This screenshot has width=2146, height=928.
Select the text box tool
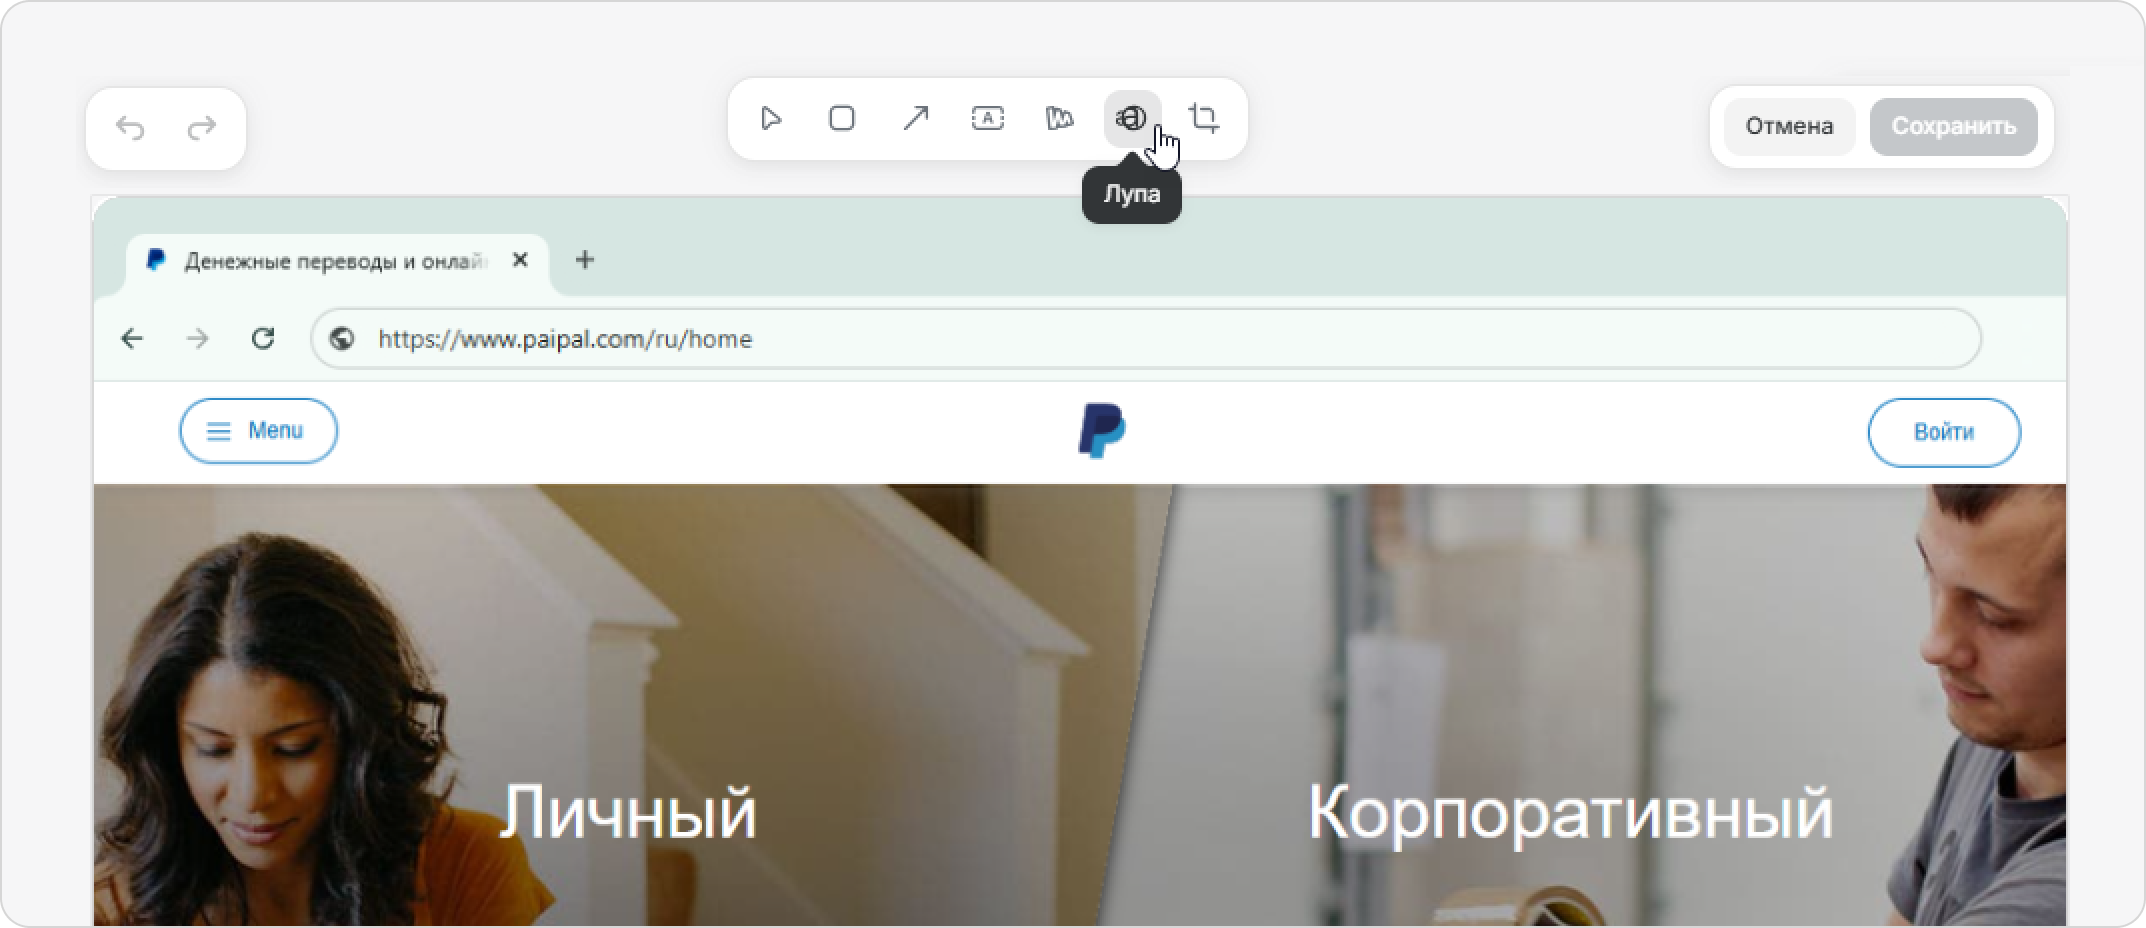(988, 119)
